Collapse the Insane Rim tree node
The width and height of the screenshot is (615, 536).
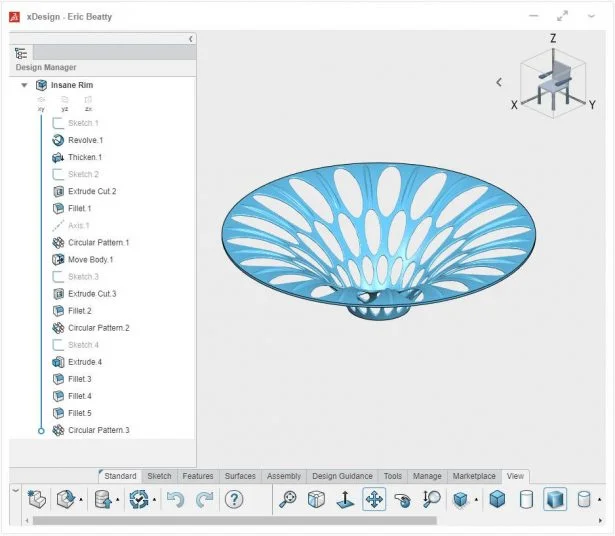click(x=24, y=86)
